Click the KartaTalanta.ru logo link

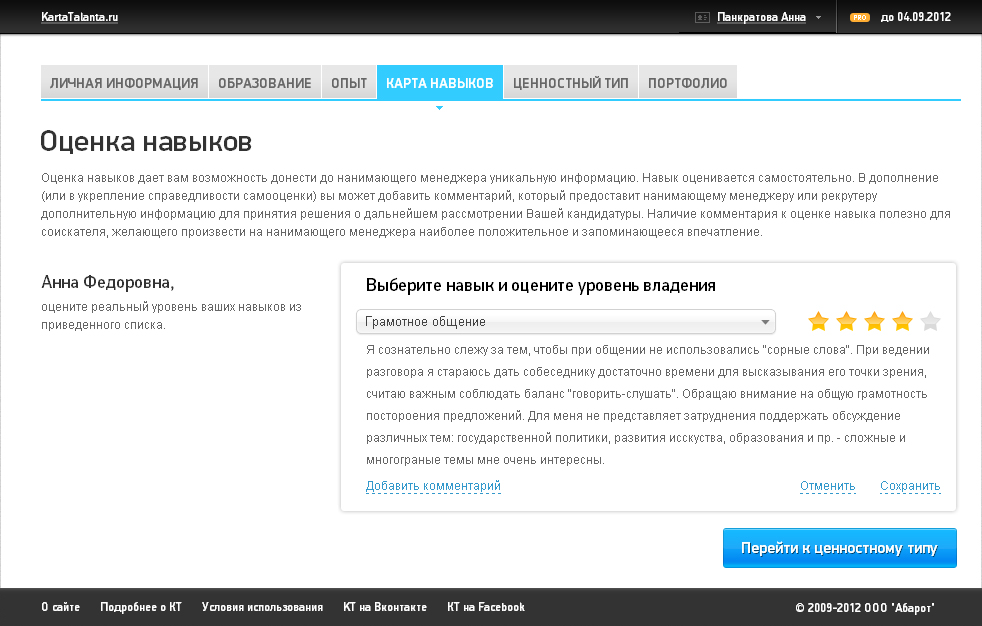pyautogui.click(x=80, y=18)
